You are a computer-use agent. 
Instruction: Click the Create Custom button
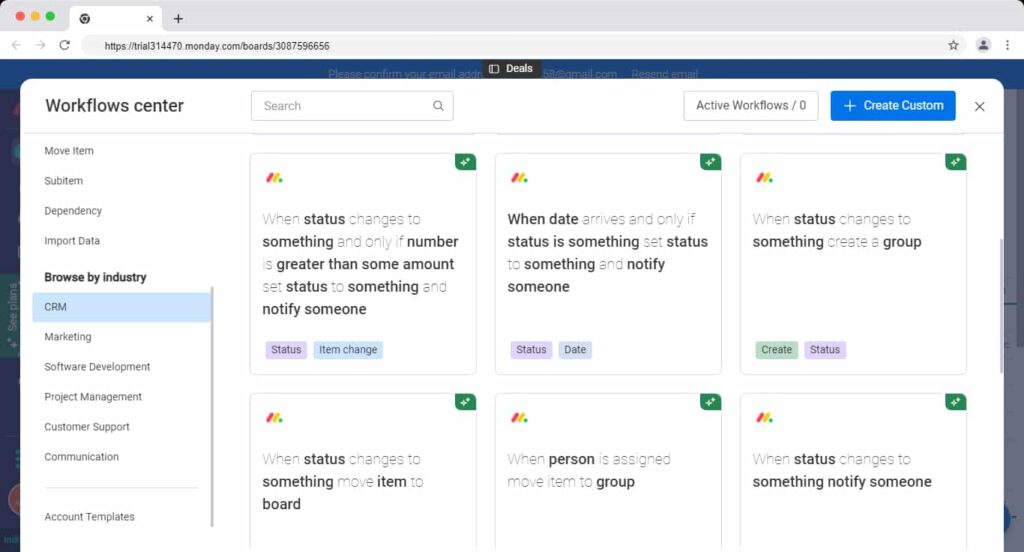point(892,106)
